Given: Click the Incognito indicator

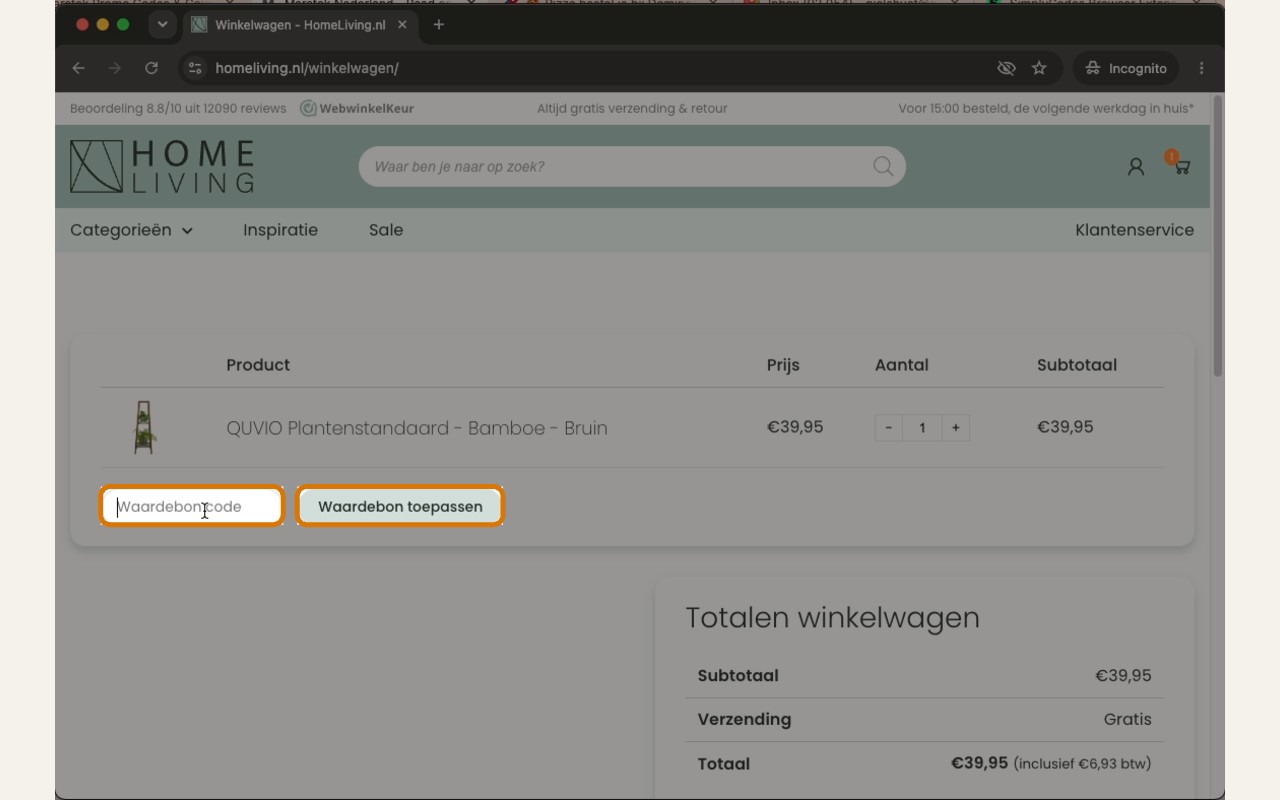Looking at the screenshot, I should coord(1126,68).
